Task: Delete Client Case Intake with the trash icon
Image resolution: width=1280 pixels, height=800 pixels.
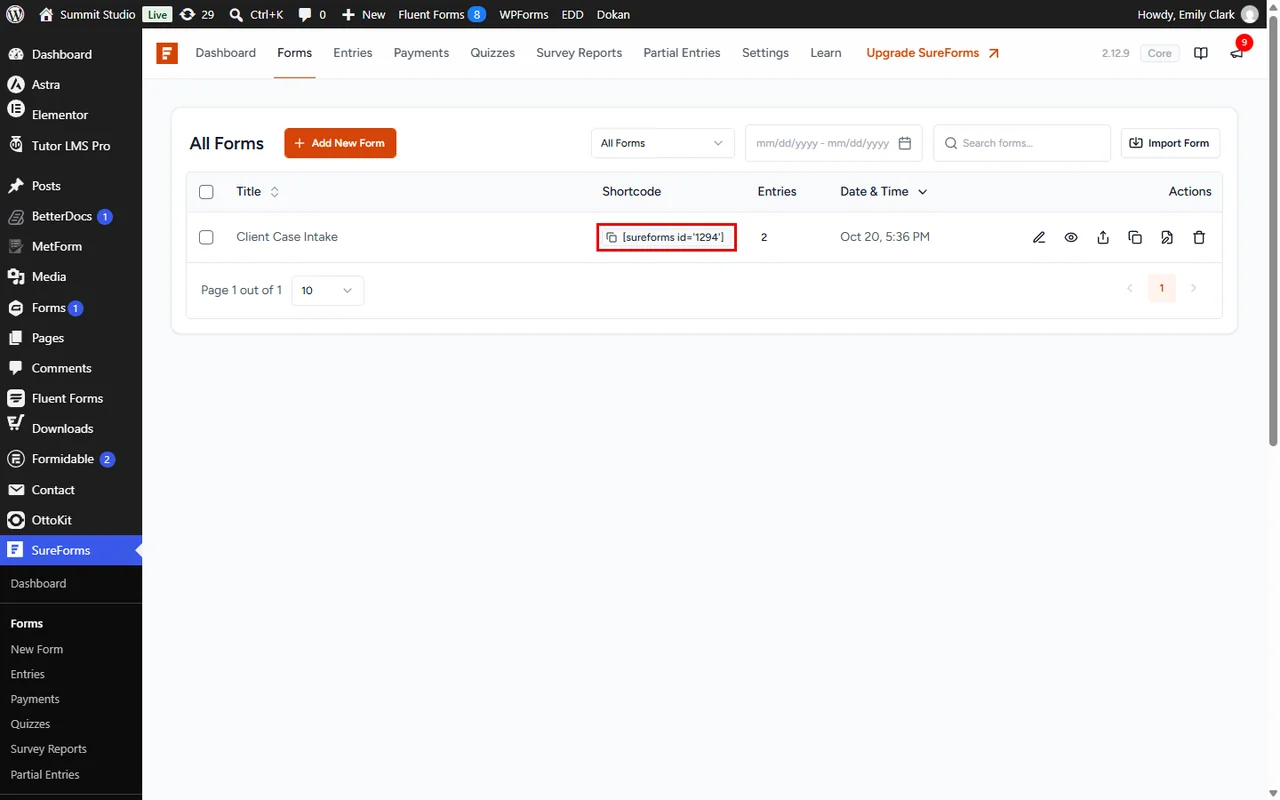Action: coord(1199,237)
